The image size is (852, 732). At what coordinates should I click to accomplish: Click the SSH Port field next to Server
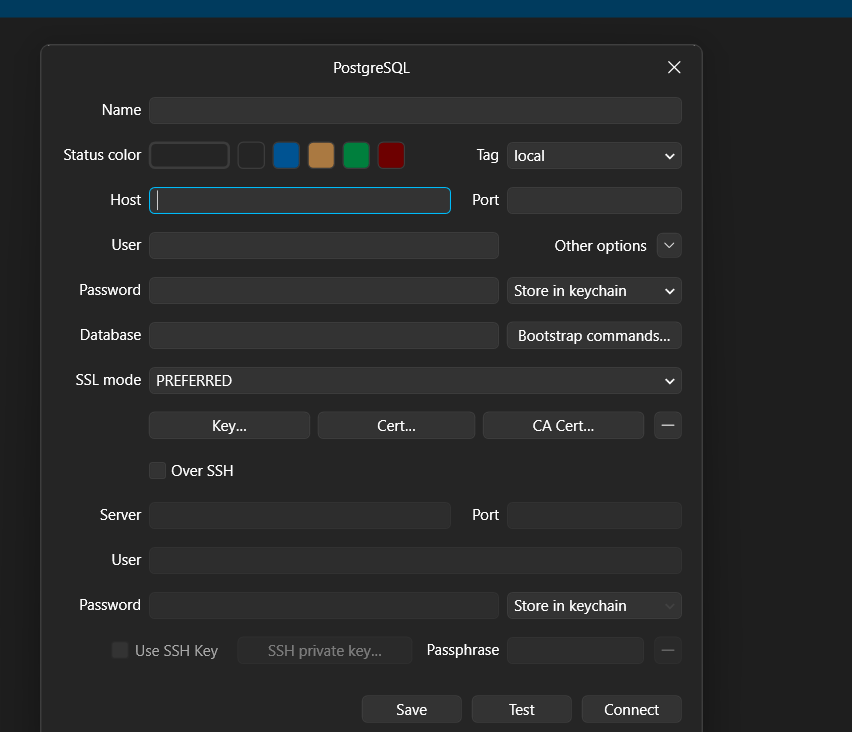(594, 515)
